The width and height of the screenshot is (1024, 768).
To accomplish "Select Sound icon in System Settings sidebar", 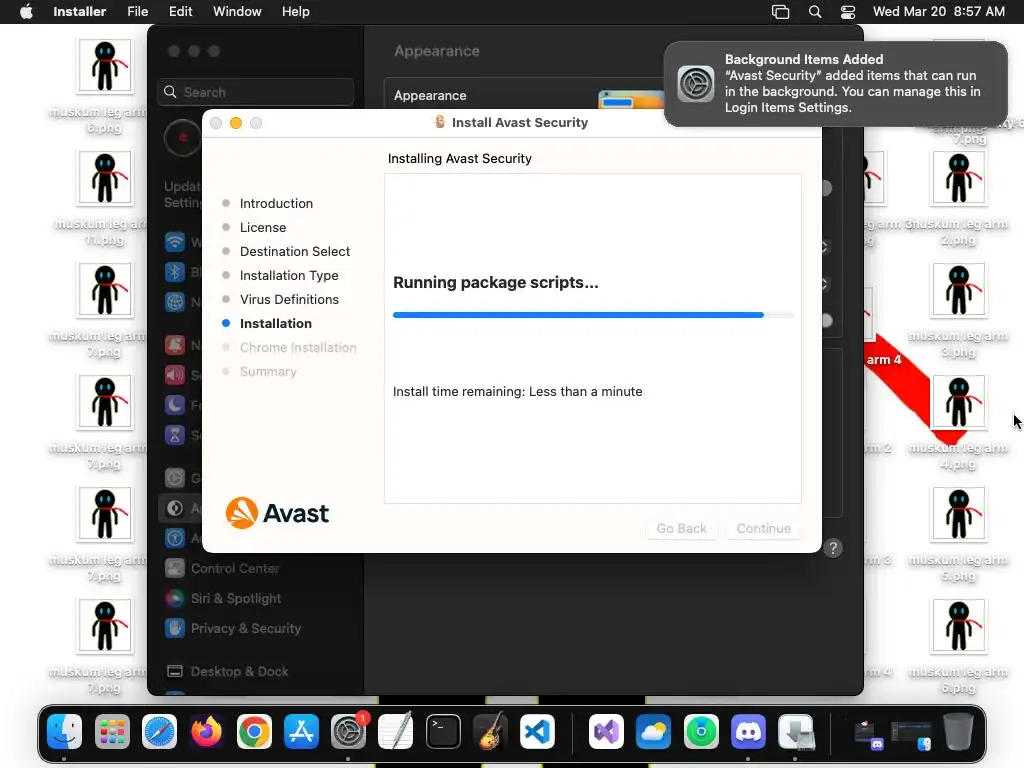I will coord(174,375).
